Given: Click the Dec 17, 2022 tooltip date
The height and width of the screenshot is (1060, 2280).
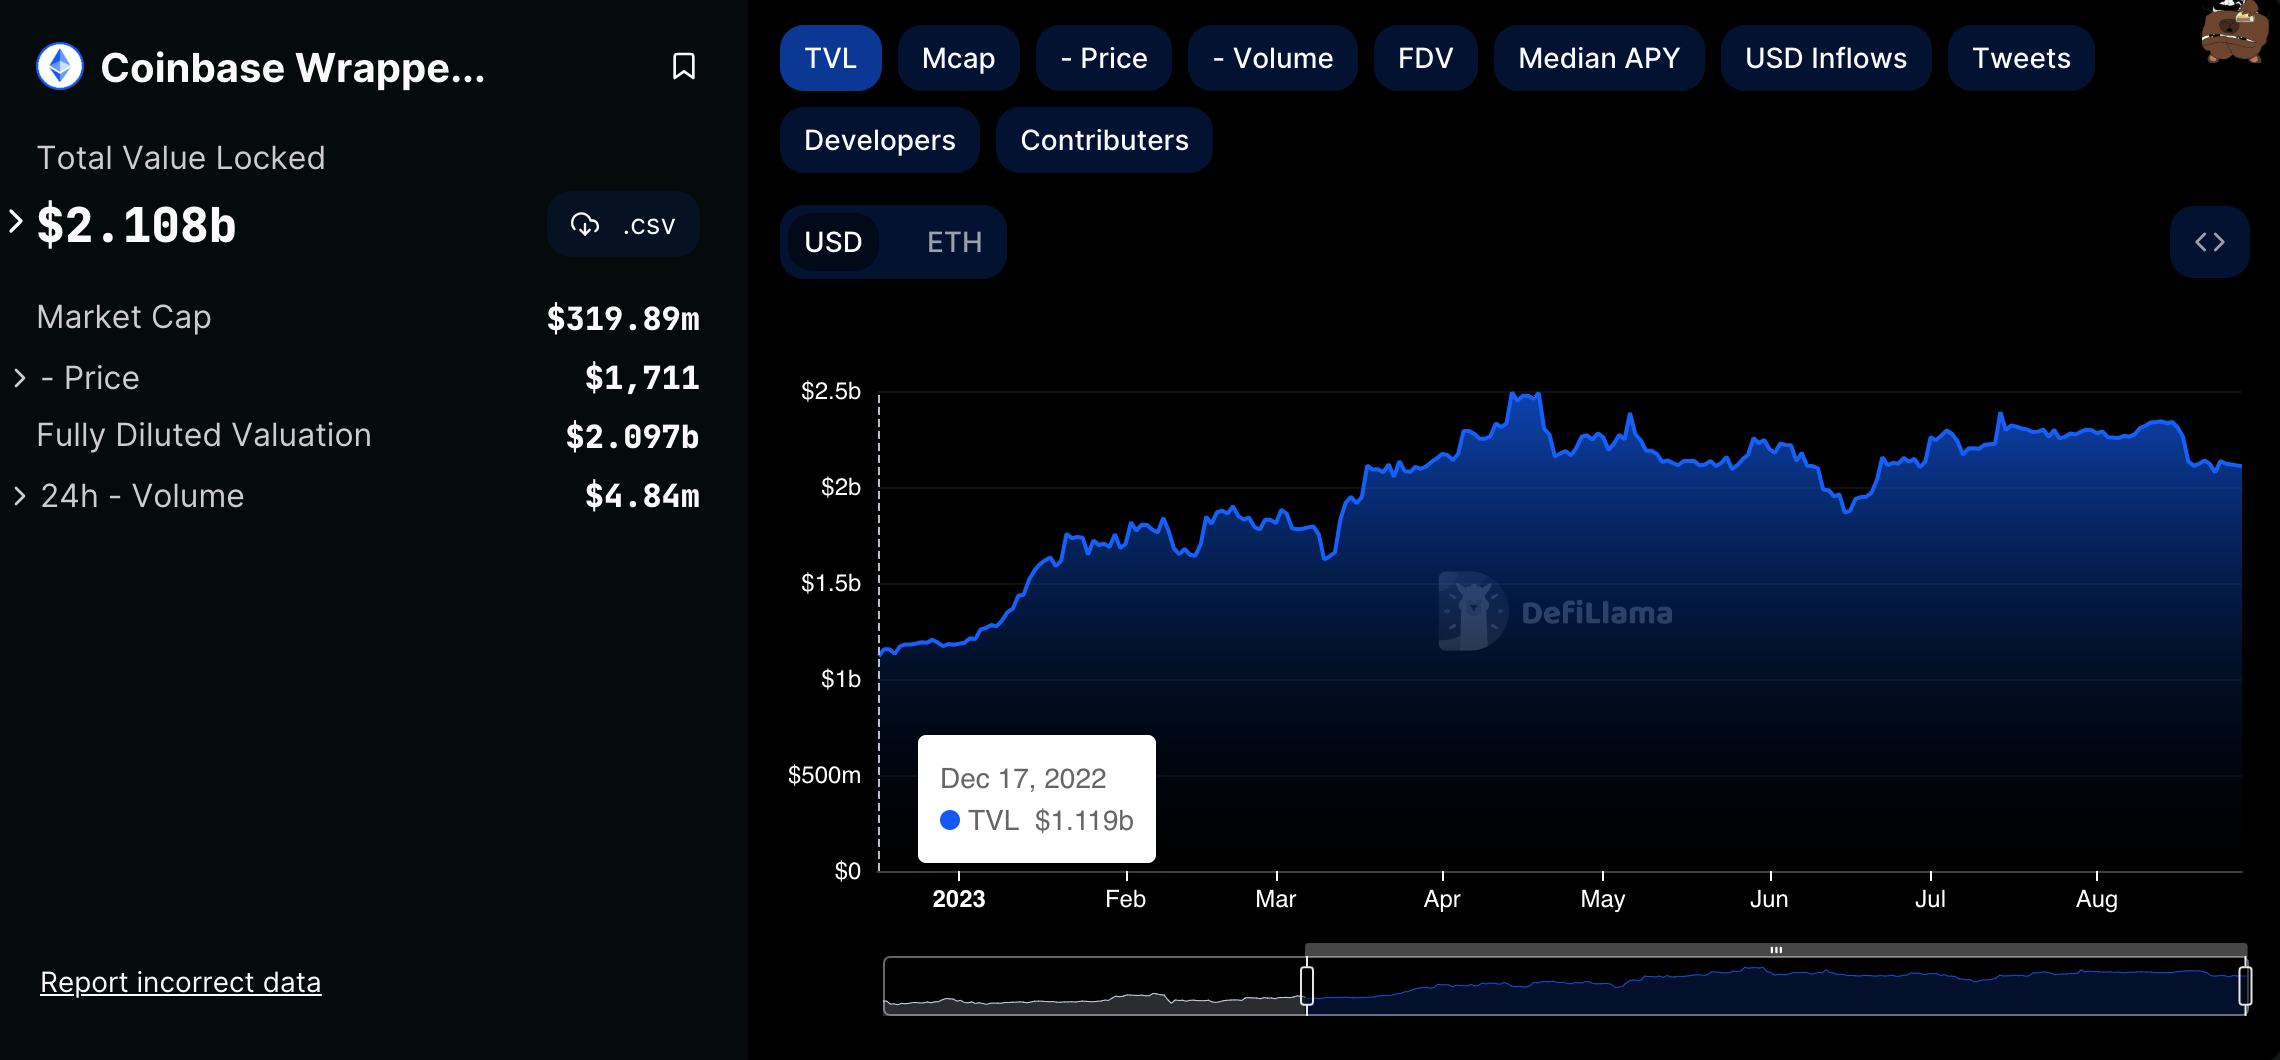Looking at the screenshot, I should (x=1023, y=778).
